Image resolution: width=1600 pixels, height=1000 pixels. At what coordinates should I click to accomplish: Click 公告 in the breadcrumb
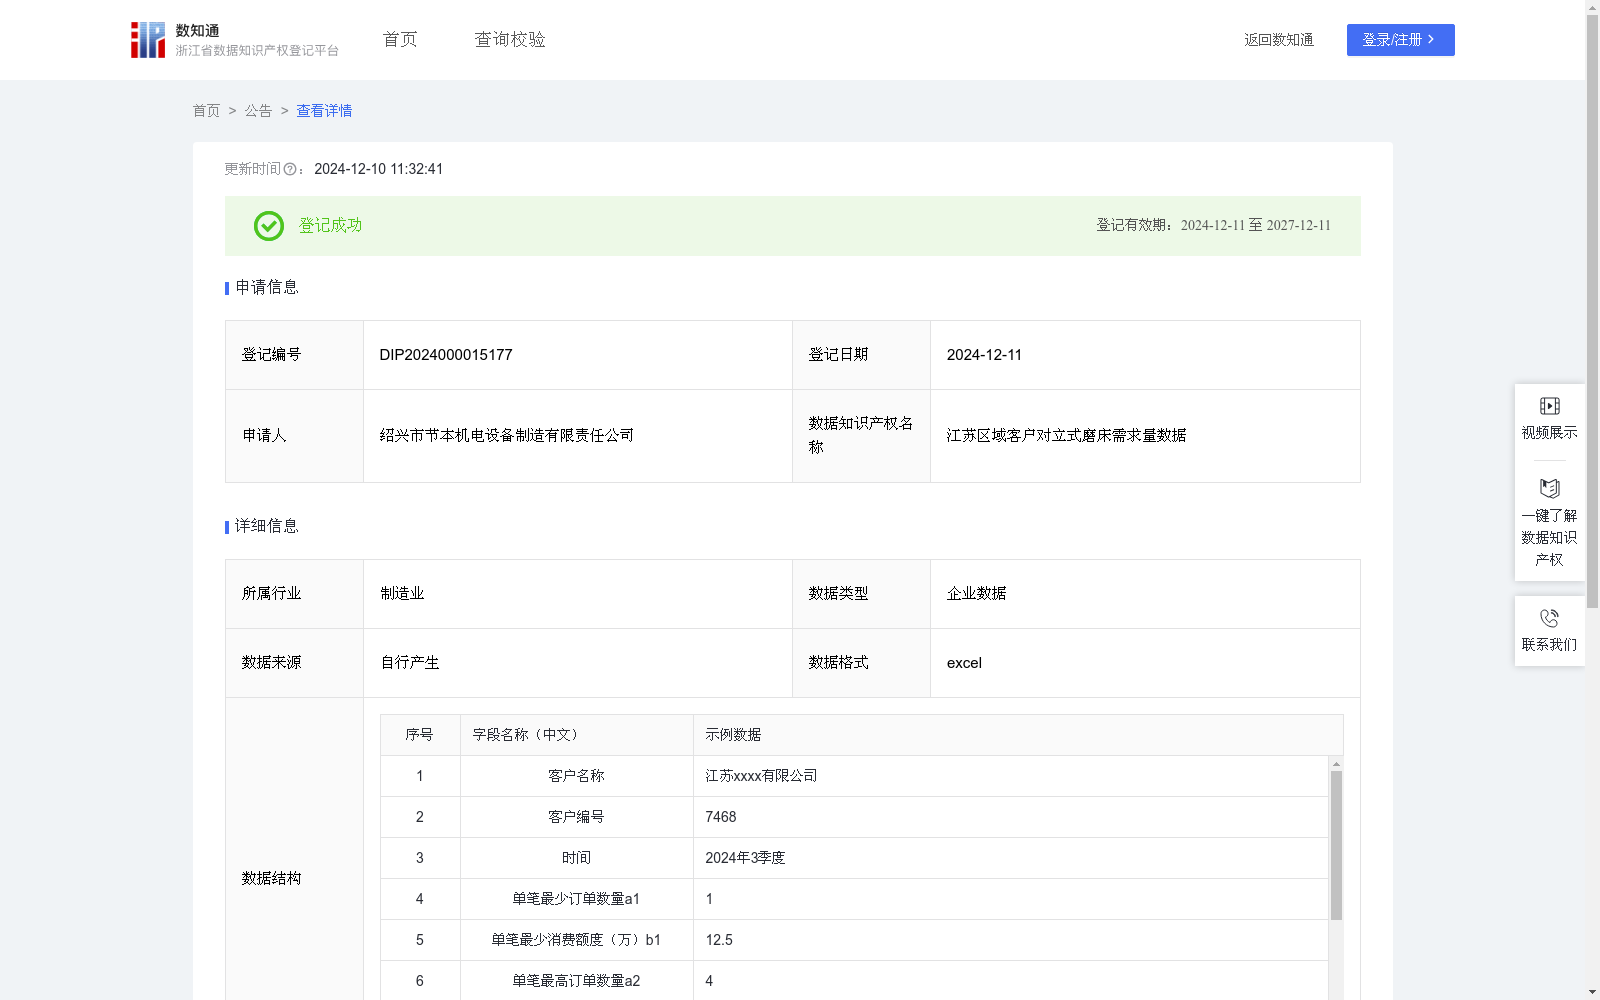(258, 111)
